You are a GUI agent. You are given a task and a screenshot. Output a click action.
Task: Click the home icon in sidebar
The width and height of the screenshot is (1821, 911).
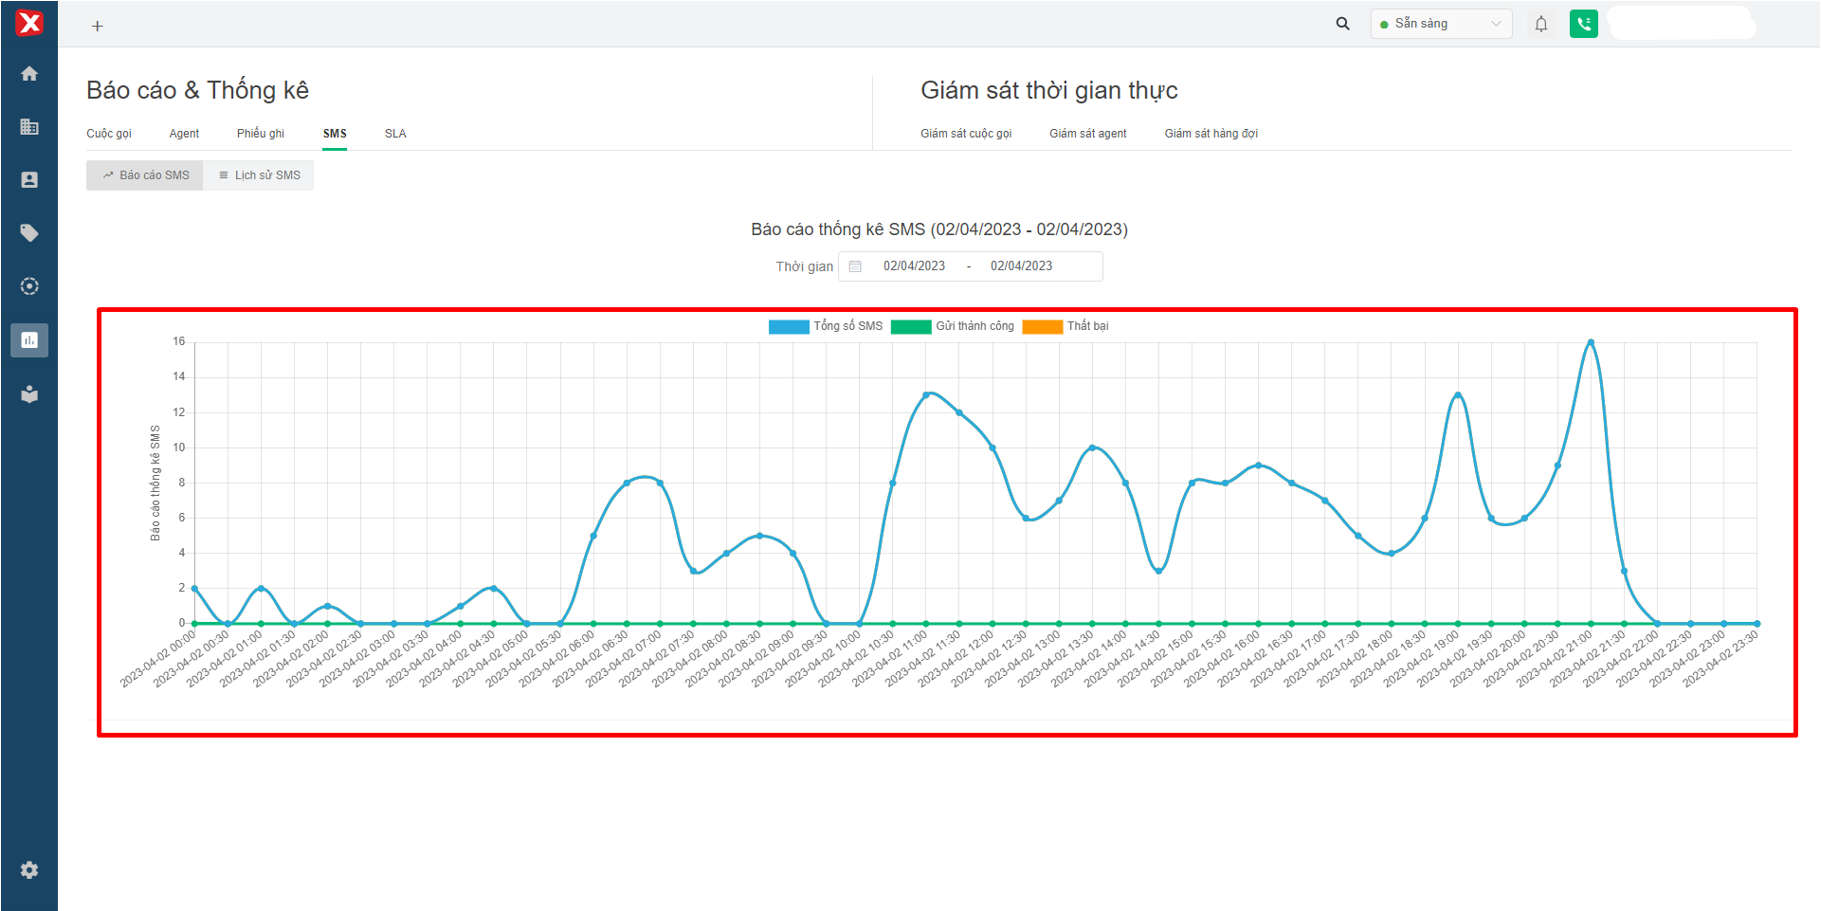click(x=29, y=74)
